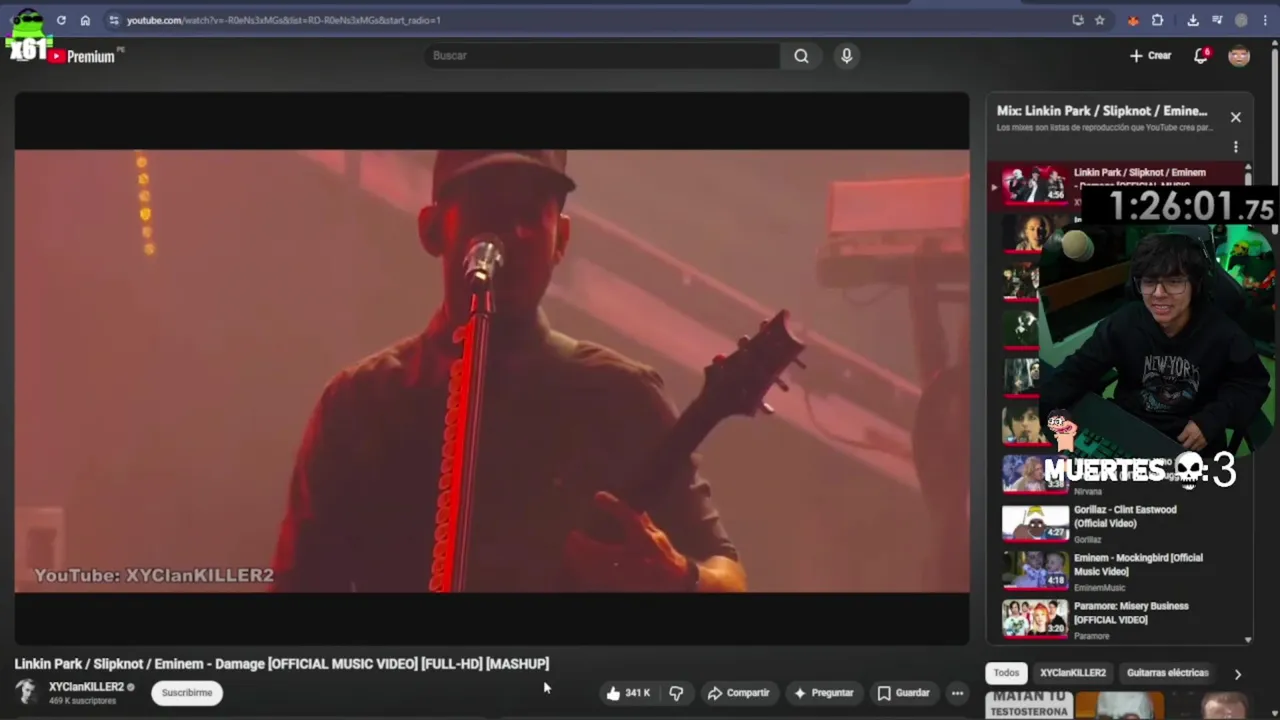Screen dimensions: 1280x720
Task: Close the Mix playlist panel
Action: coord(1236,117)
